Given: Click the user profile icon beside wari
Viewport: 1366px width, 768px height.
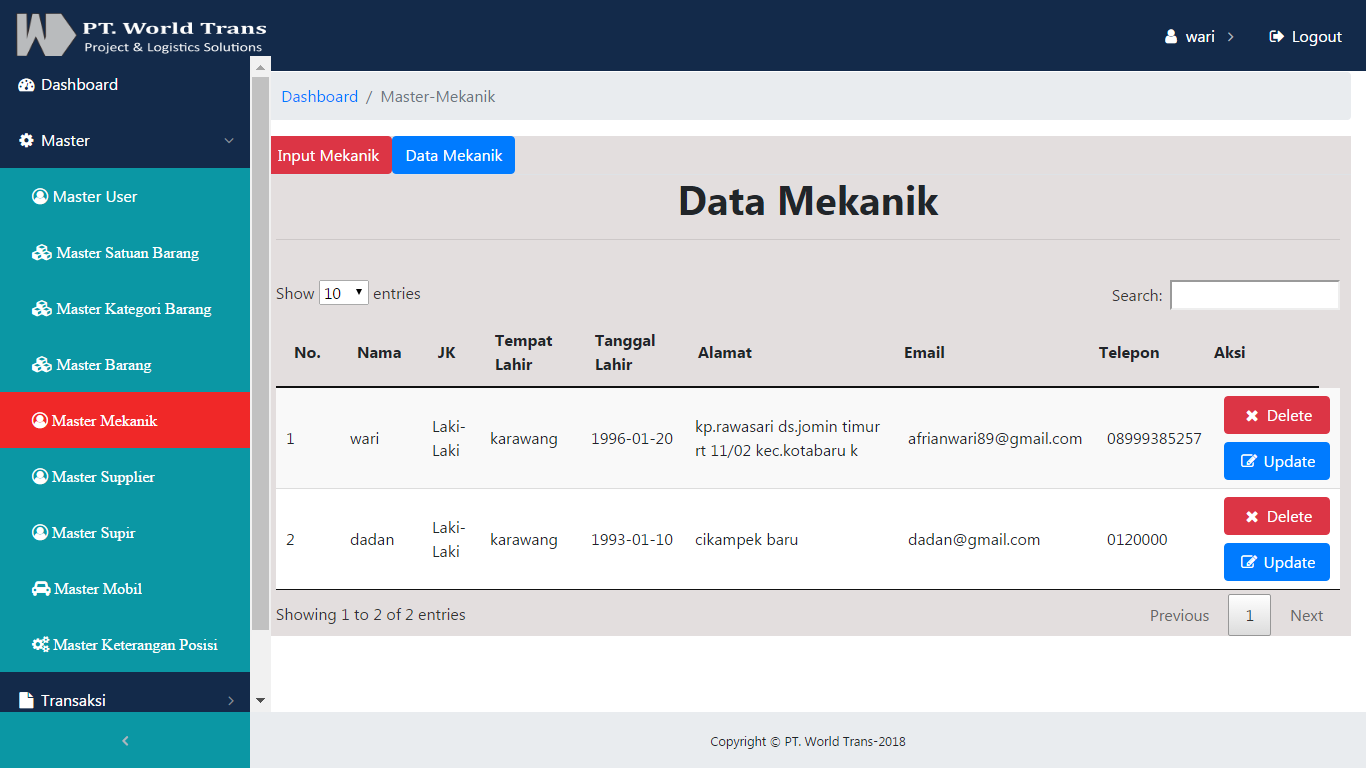Looking at the screenshot, I should (1171, 37).
